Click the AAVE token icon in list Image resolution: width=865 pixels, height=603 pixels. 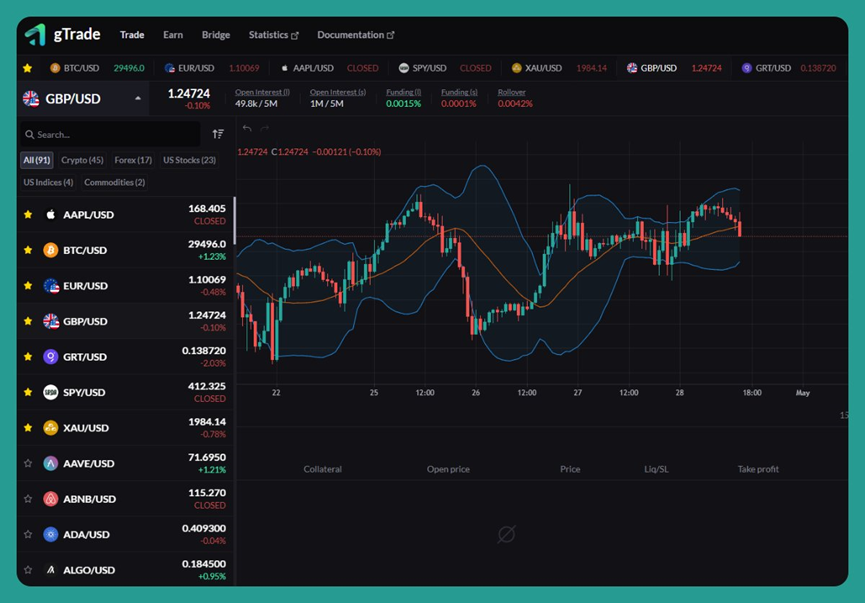[x=51, y=463]
